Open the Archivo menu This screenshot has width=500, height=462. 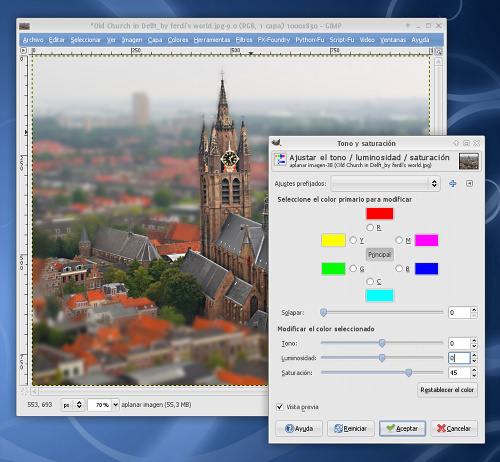tap(33, 40)
